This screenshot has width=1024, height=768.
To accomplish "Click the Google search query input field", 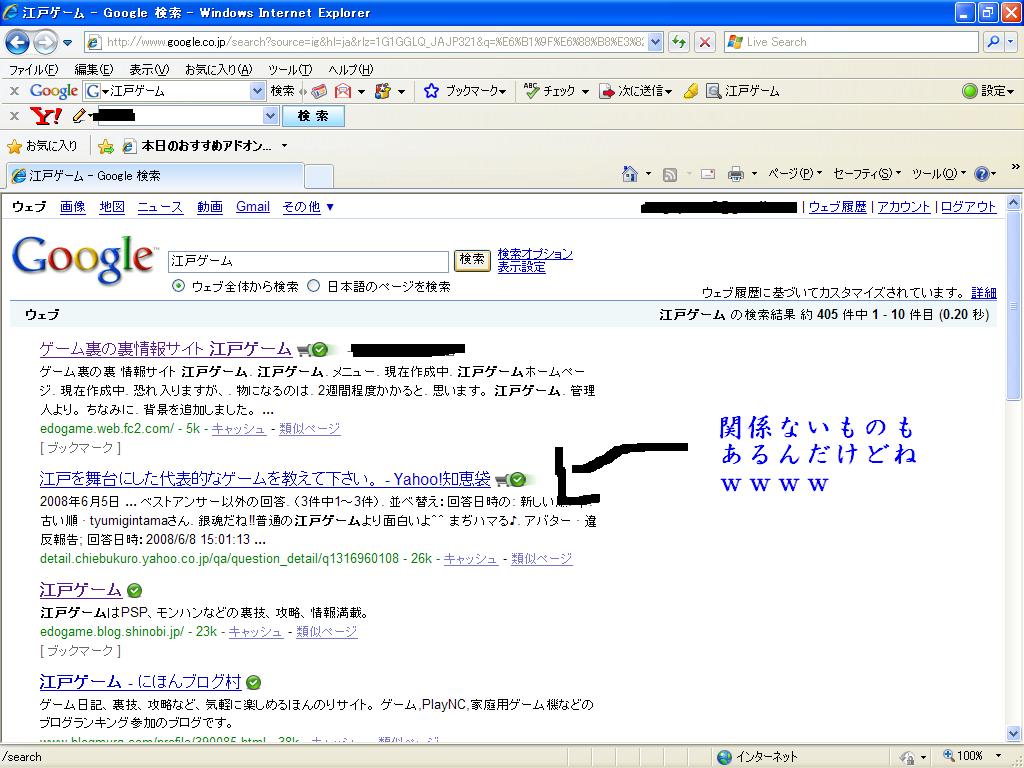I will (308, 261).
